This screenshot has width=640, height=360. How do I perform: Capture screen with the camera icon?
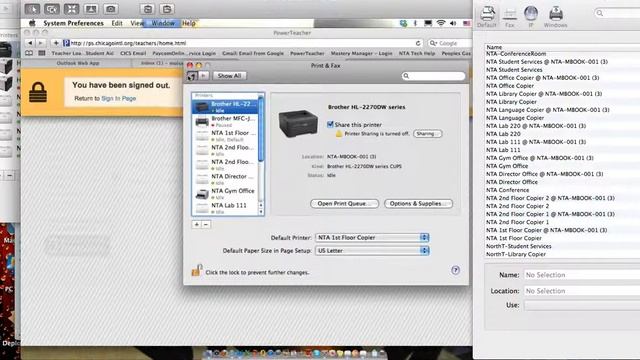pyautogui.click(x=111, y=9)
